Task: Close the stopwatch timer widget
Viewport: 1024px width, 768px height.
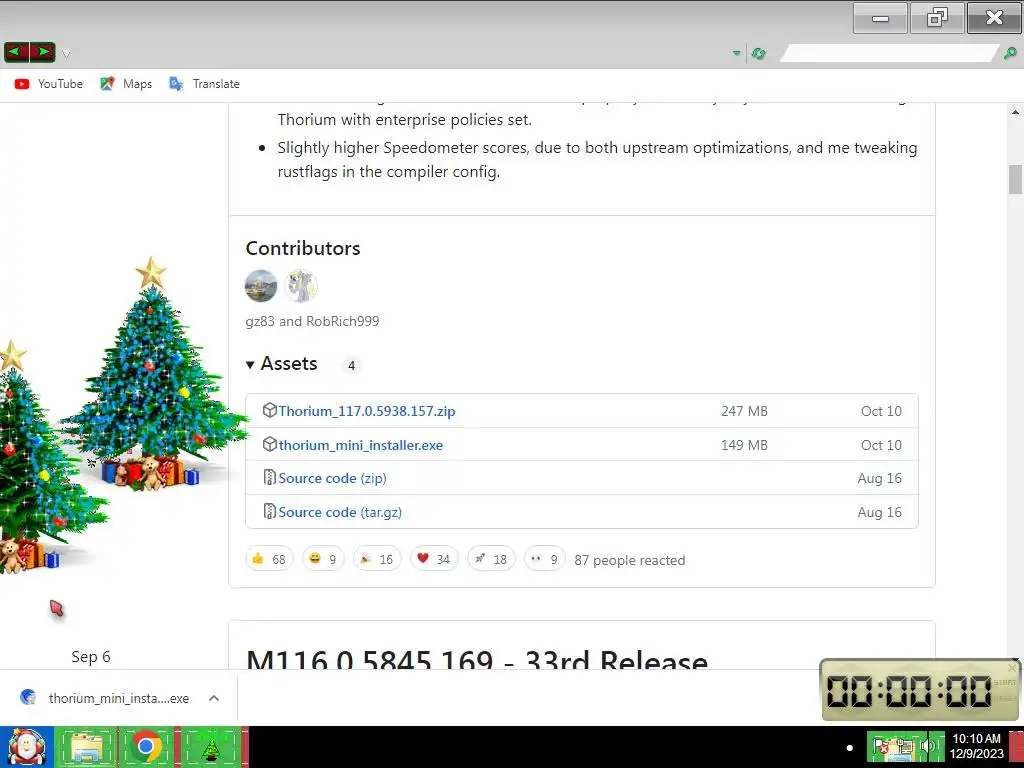Action: point(1012,667)
